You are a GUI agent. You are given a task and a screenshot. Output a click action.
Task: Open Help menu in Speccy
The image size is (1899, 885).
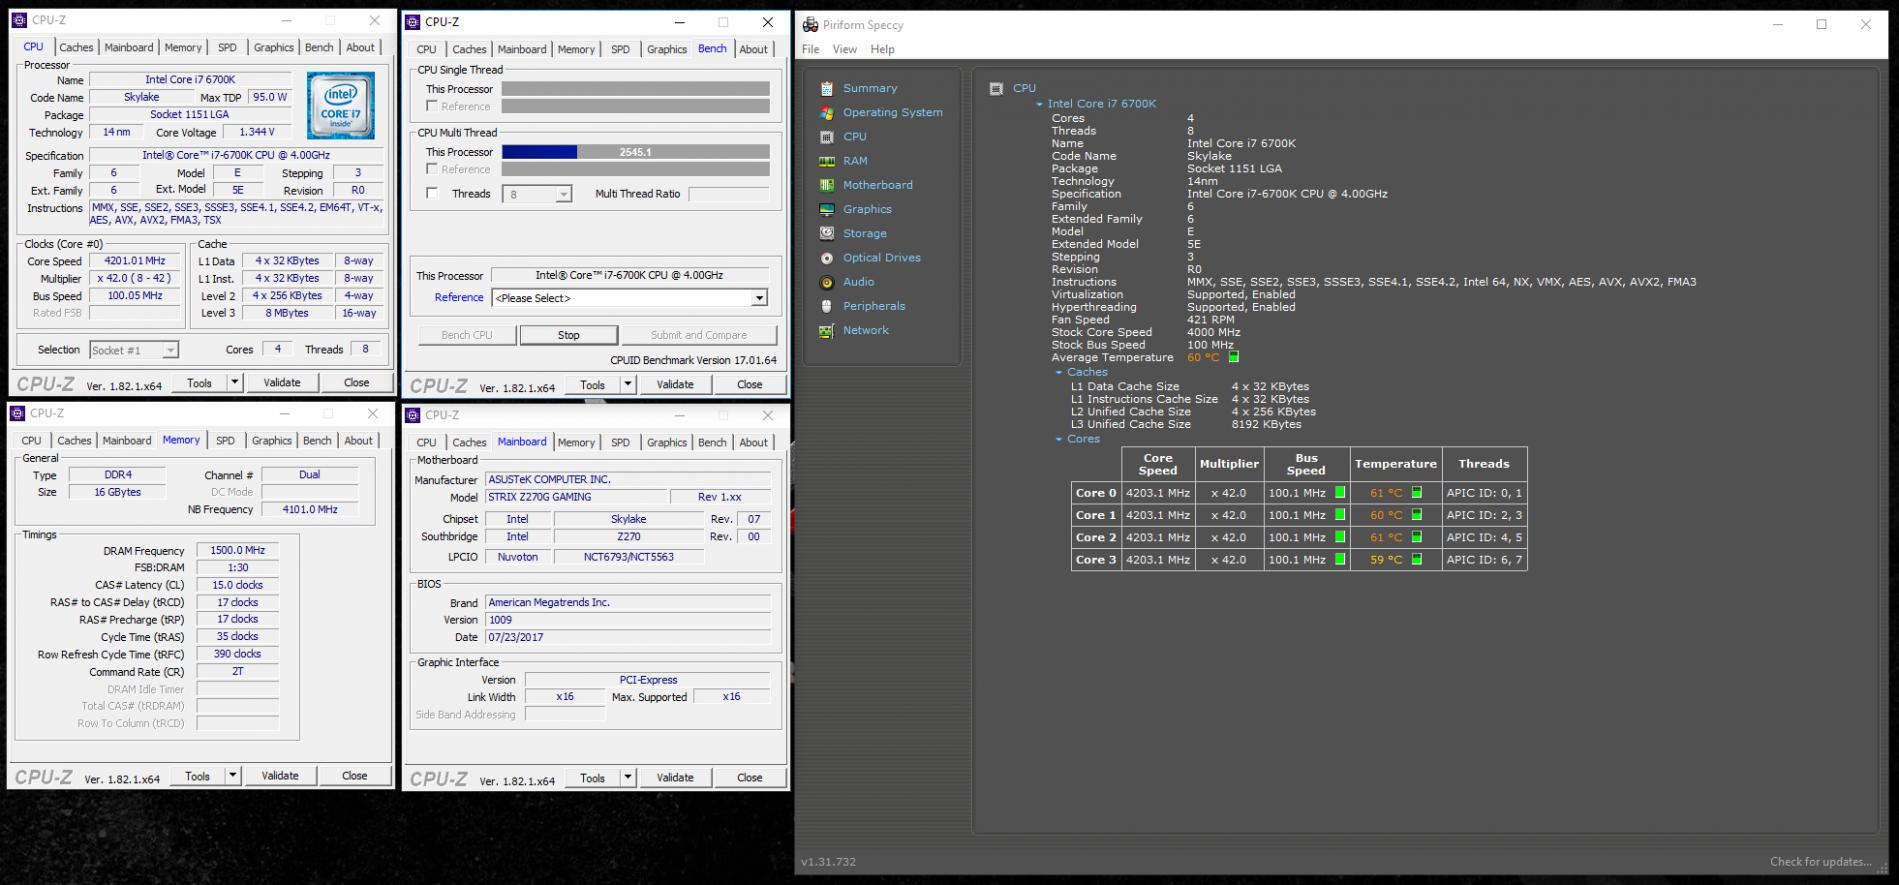point(882,49)
